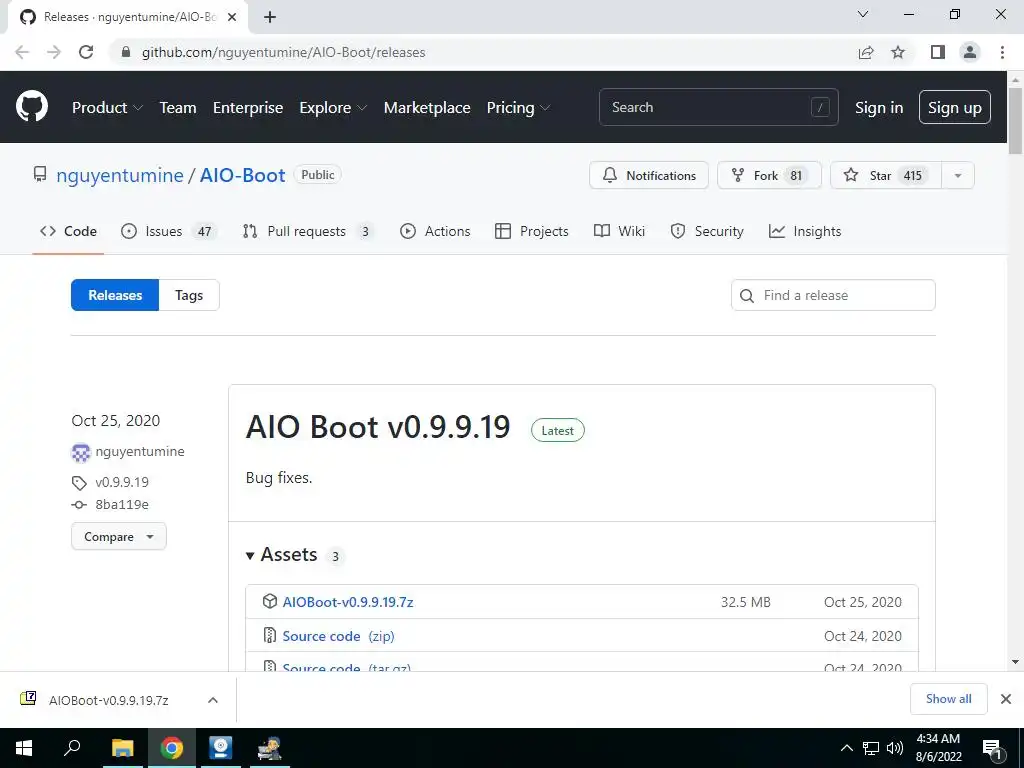
Task: Focus the GitHub Search field
Action: (x=718, y=107)
